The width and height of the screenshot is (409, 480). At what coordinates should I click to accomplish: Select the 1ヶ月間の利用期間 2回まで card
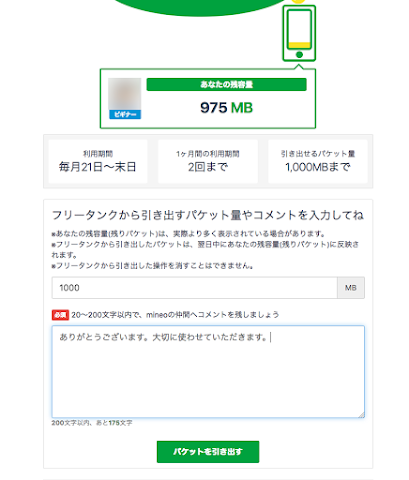[208, 161]
